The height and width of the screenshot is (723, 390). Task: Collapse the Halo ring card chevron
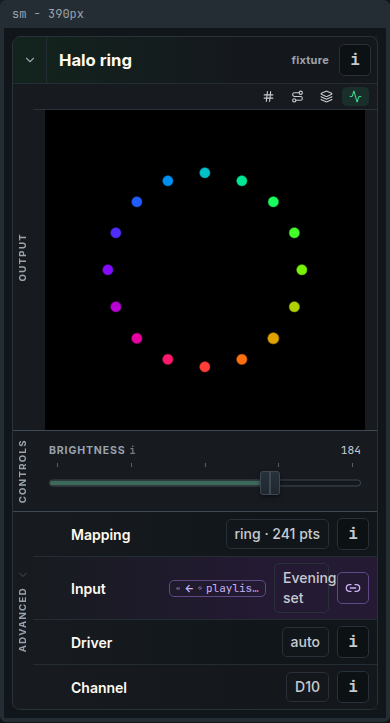(30, 60)
